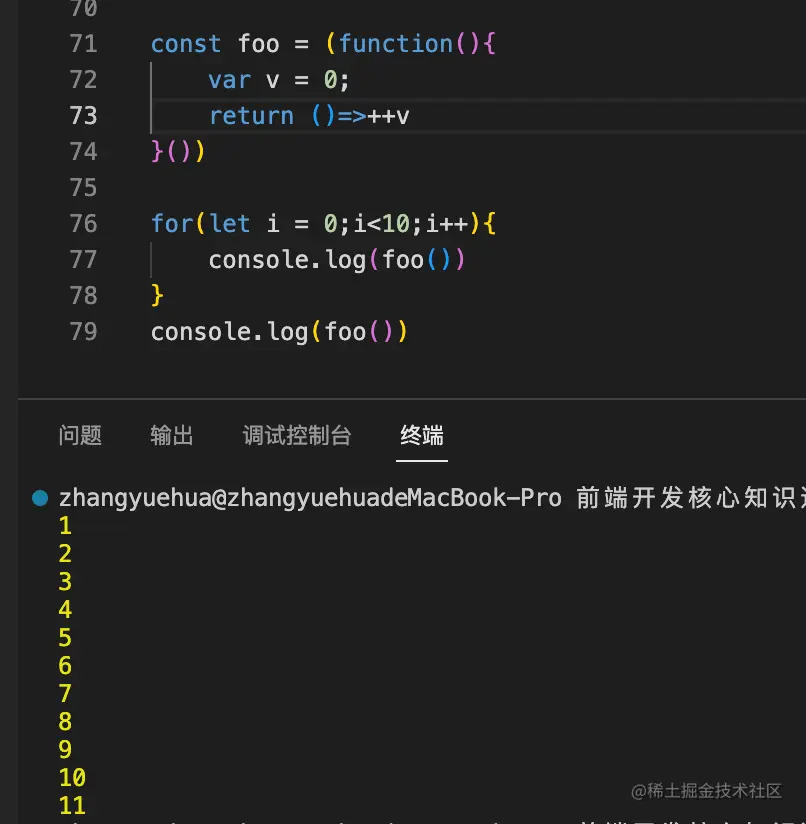This screenshot has width=806, height=824.
Task: Select the 终端 (Terminal) tab
Action: coord(422,435)
